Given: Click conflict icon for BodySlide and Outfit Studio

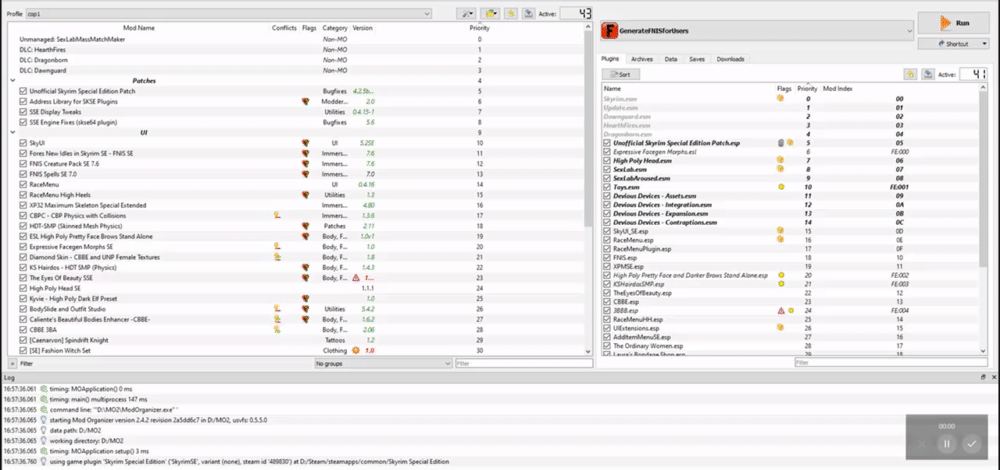Looking at the screenshot, I should point(277,309).
